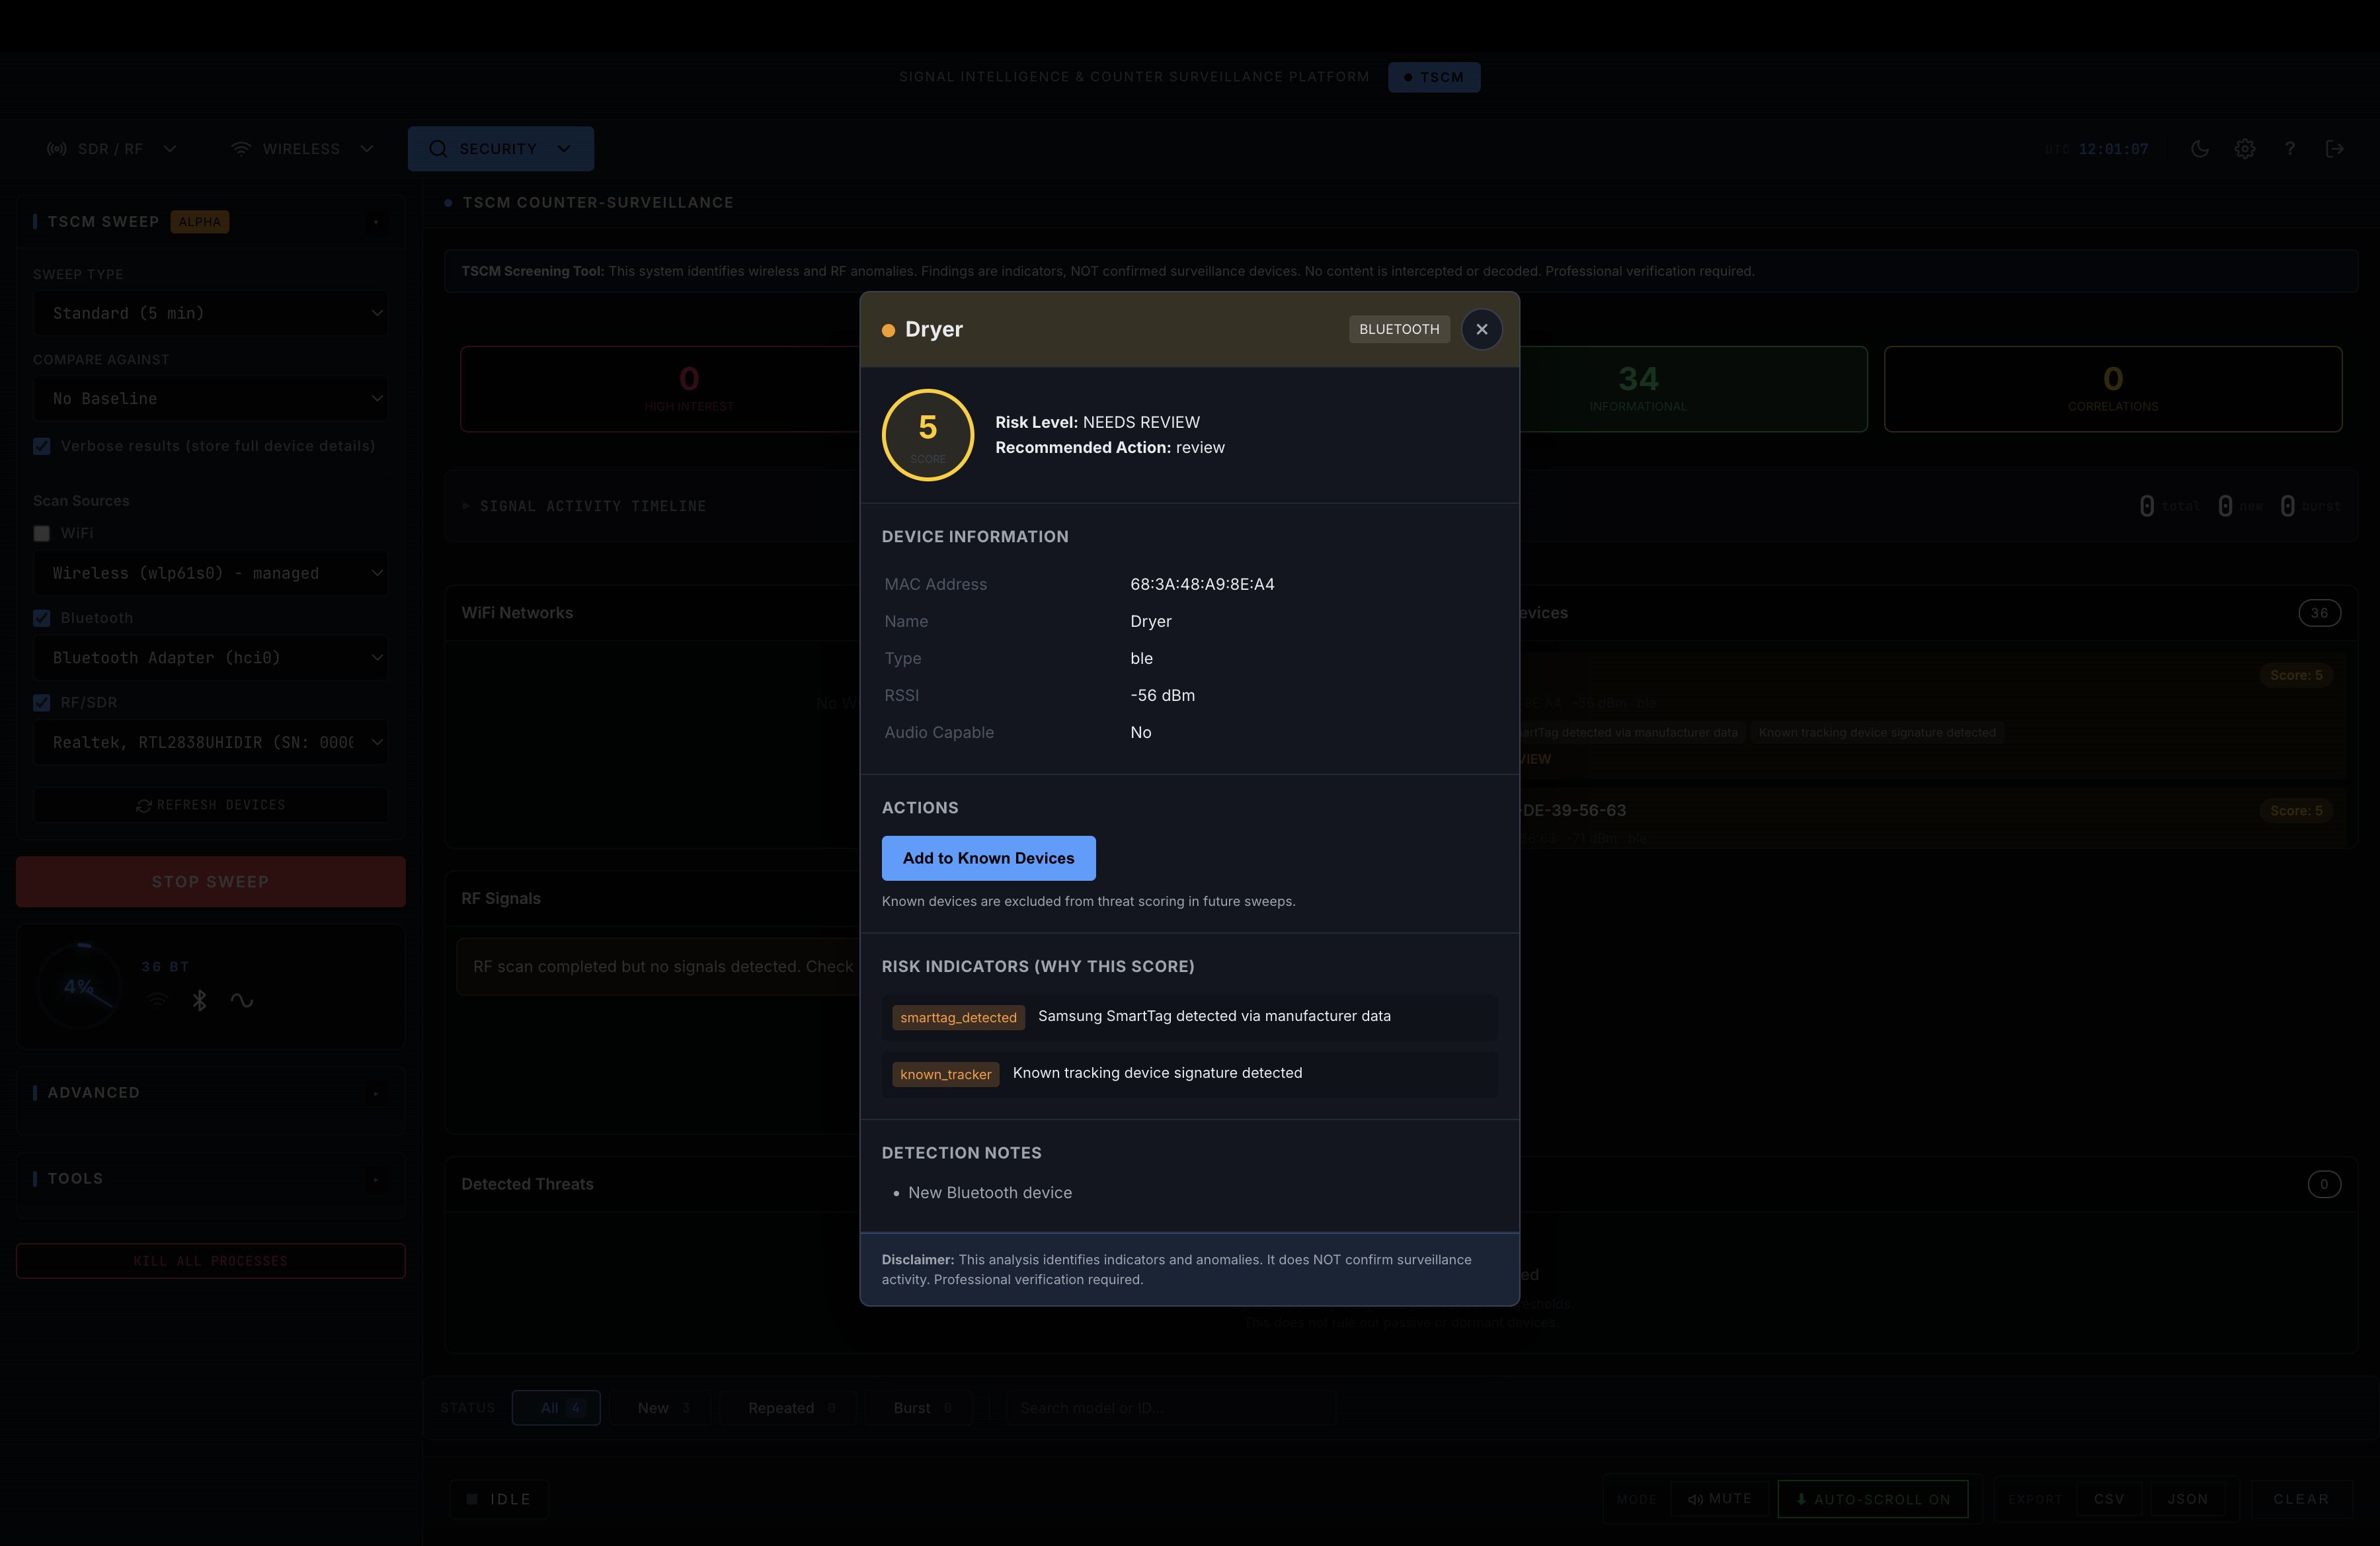The image size is (2380, 1546).
Task: Click the Bluetooth icon in sweep status
Action: 199,1000
